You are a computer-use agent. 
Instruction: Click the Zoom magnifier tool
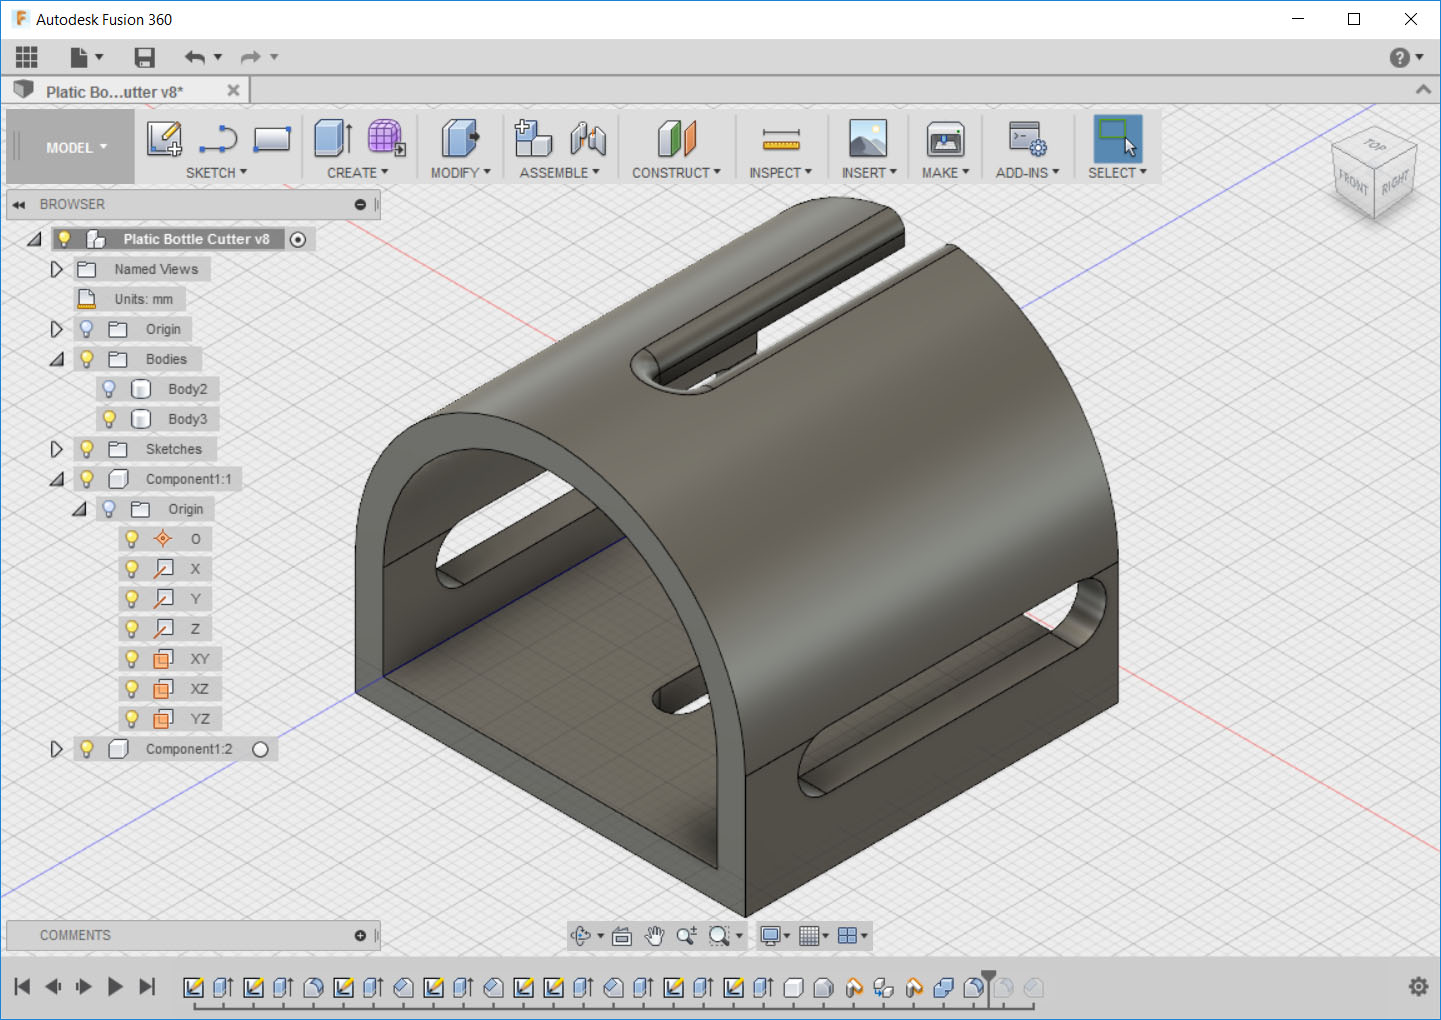686,935
